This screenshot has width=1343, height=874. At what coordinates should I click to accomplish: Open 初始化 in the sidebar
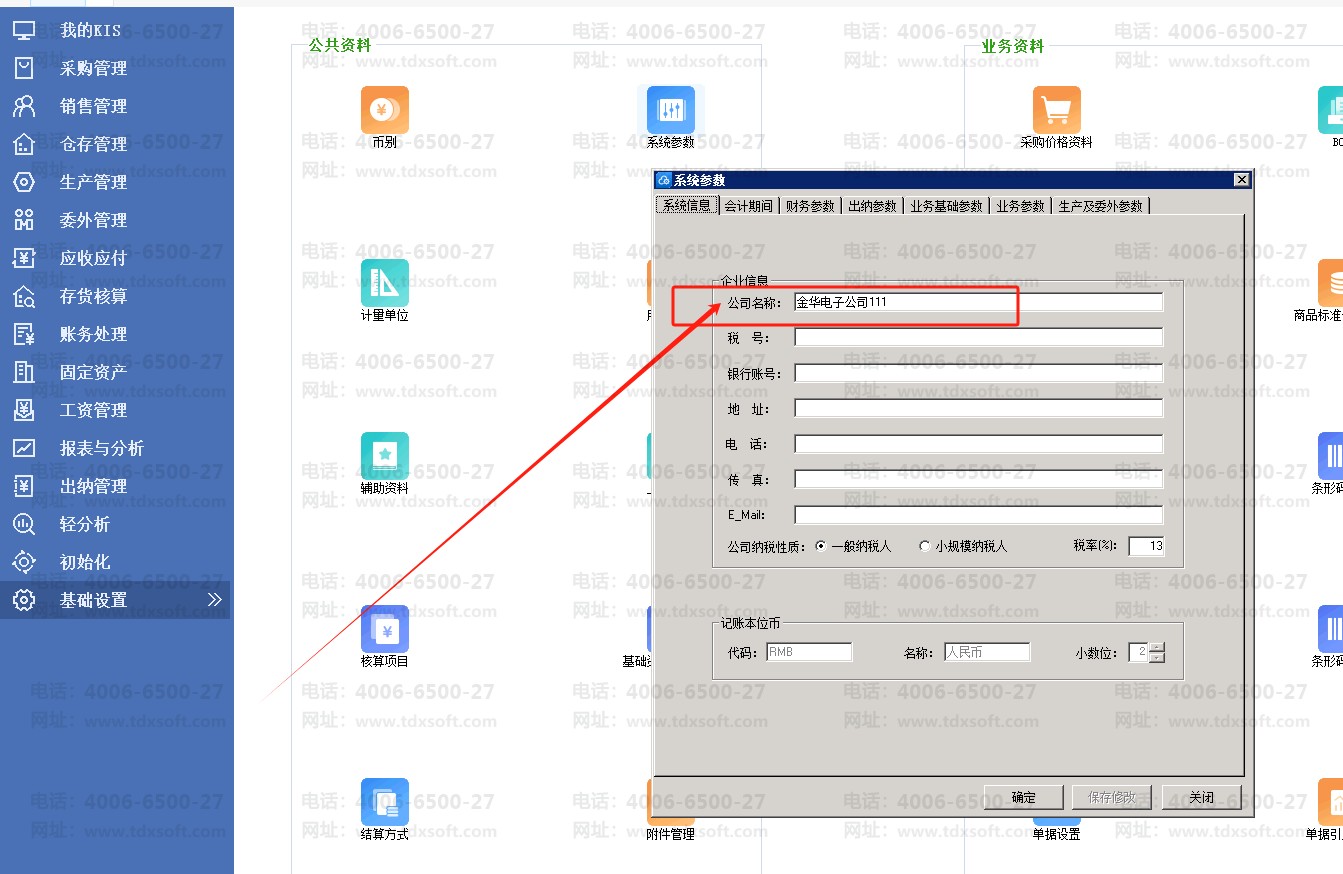85,562
